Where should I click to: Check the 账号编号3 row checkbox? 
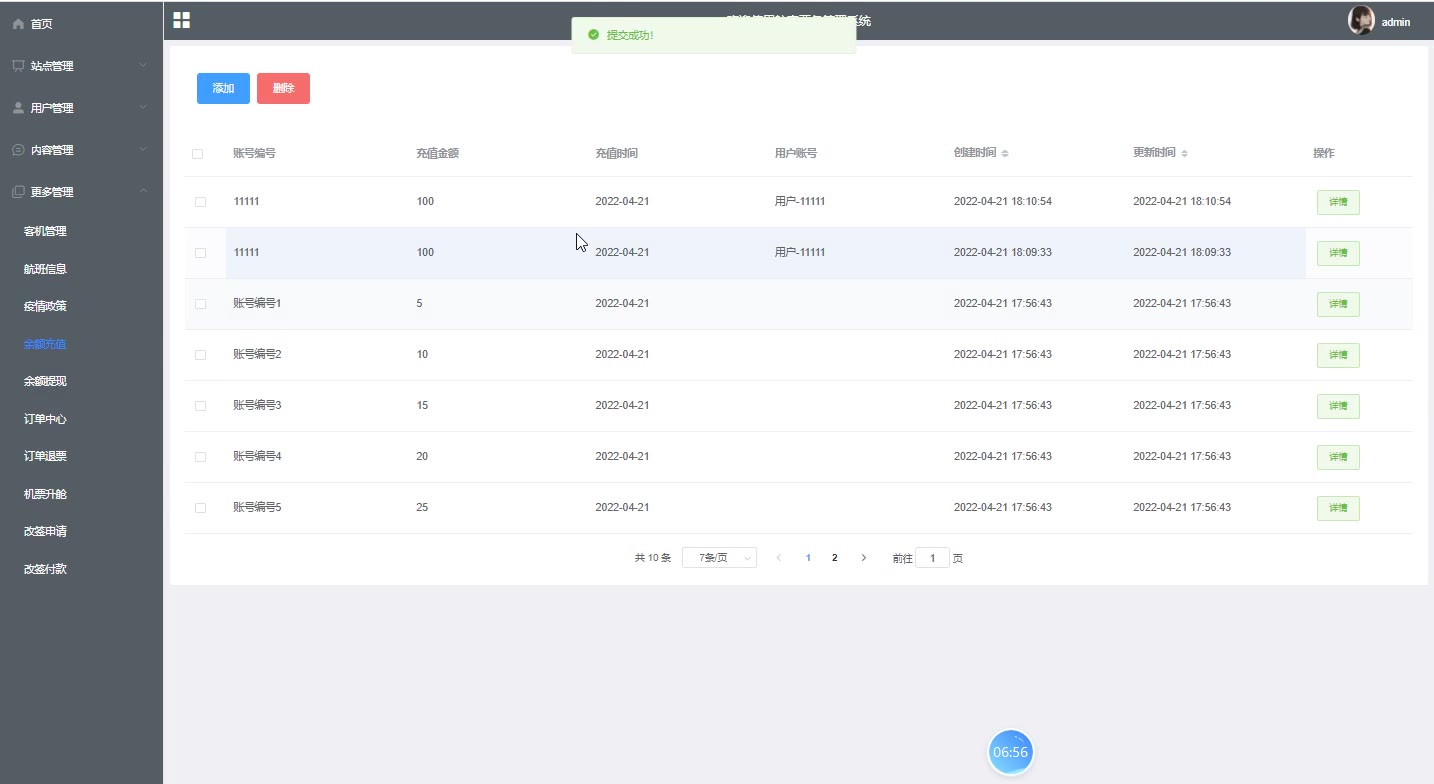201,406
